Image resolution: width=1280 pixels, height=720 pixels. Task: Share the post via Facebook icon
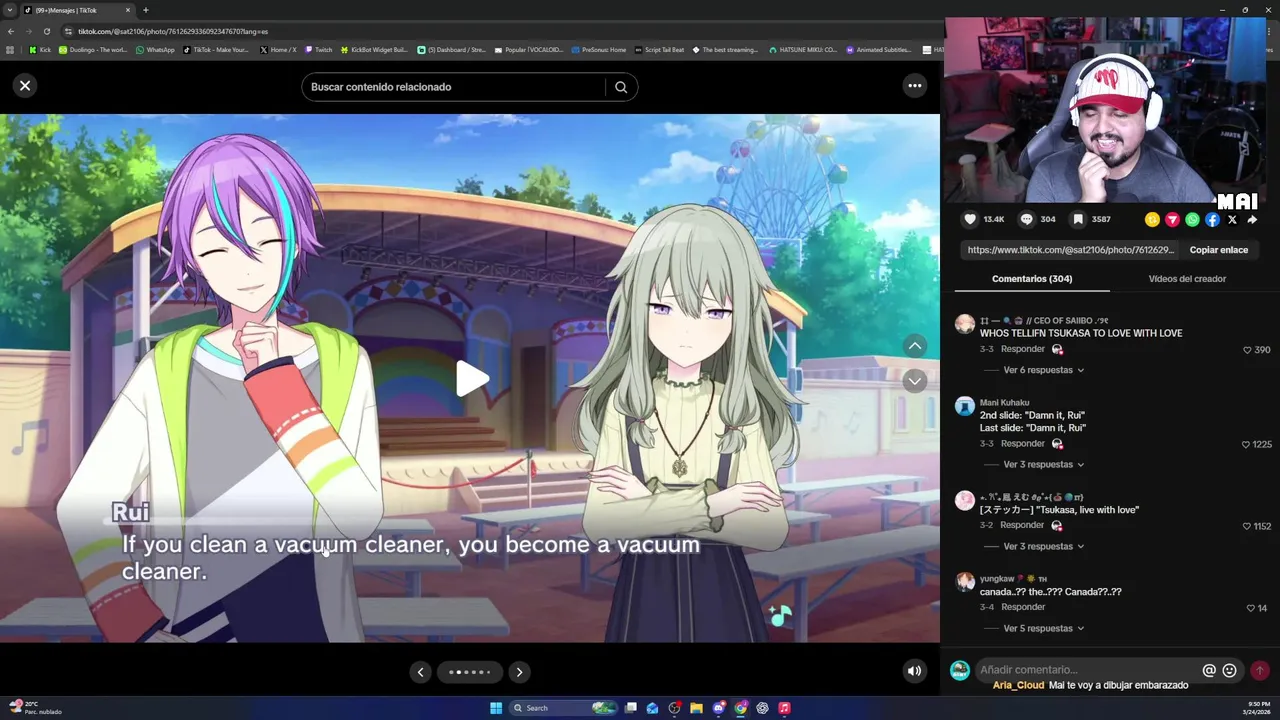point(1212,219)
